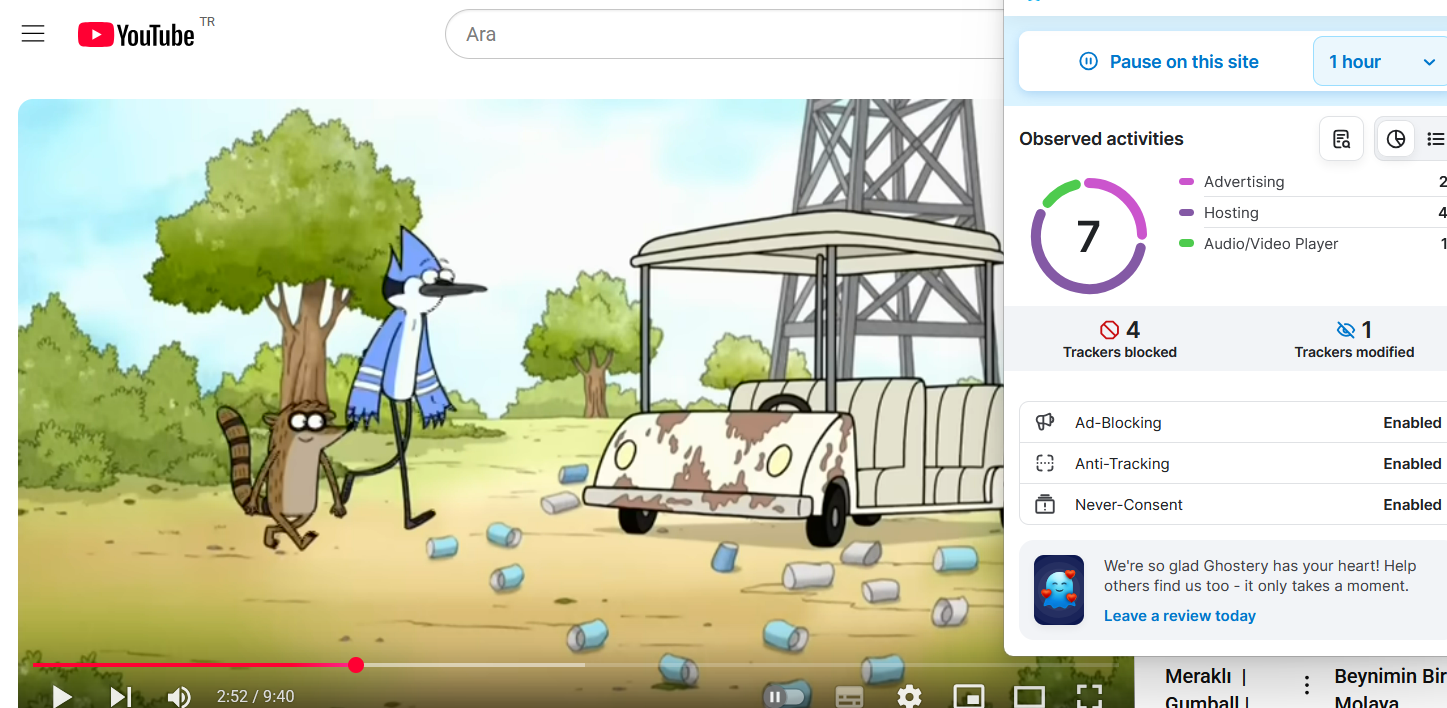The width and height of the screenshot is (1447, 708).
Task: Select the Hosting category row
Action: [x=1312, y=213]
